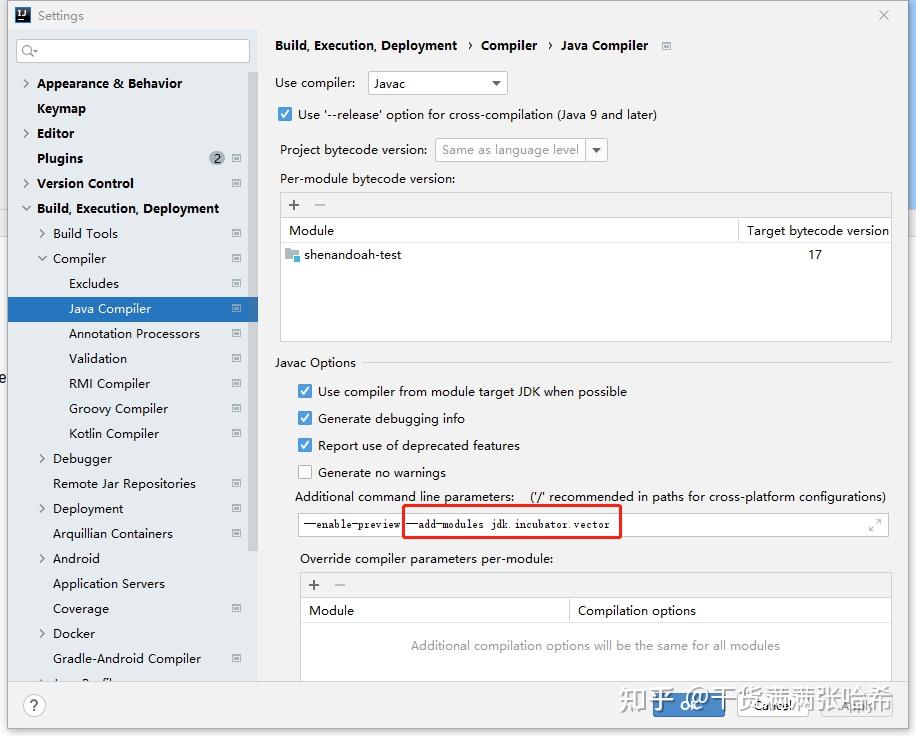Screen dimensions: 916x736
Task: Disable the '--release' cross-compilation option checkbox
Action: coord(285,115)
